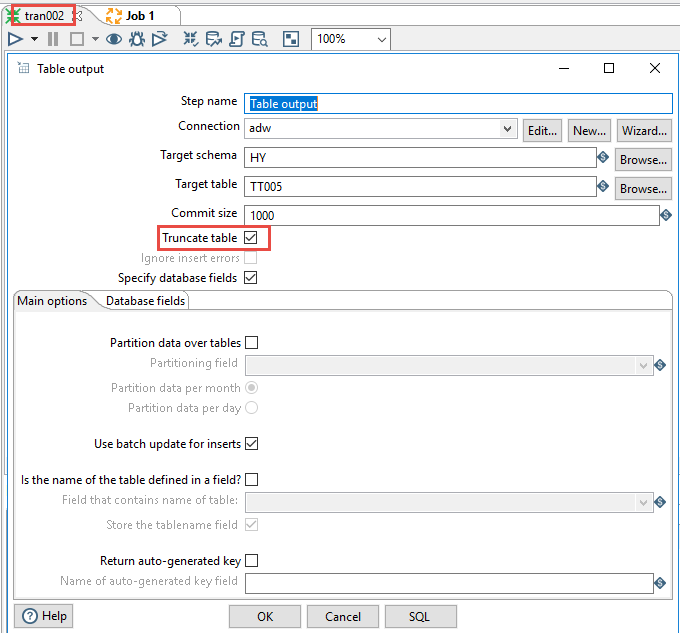This screenshot has height=633, width=680.
Task: Switch to the Database fields tab
Action: 145,301
